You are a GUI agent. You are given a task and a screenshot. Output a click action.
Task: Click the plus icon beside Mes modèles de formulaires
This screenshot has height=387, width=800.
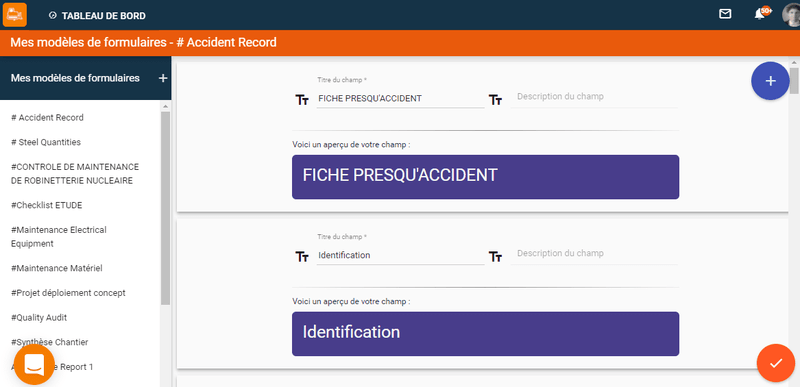coord(163,79)
